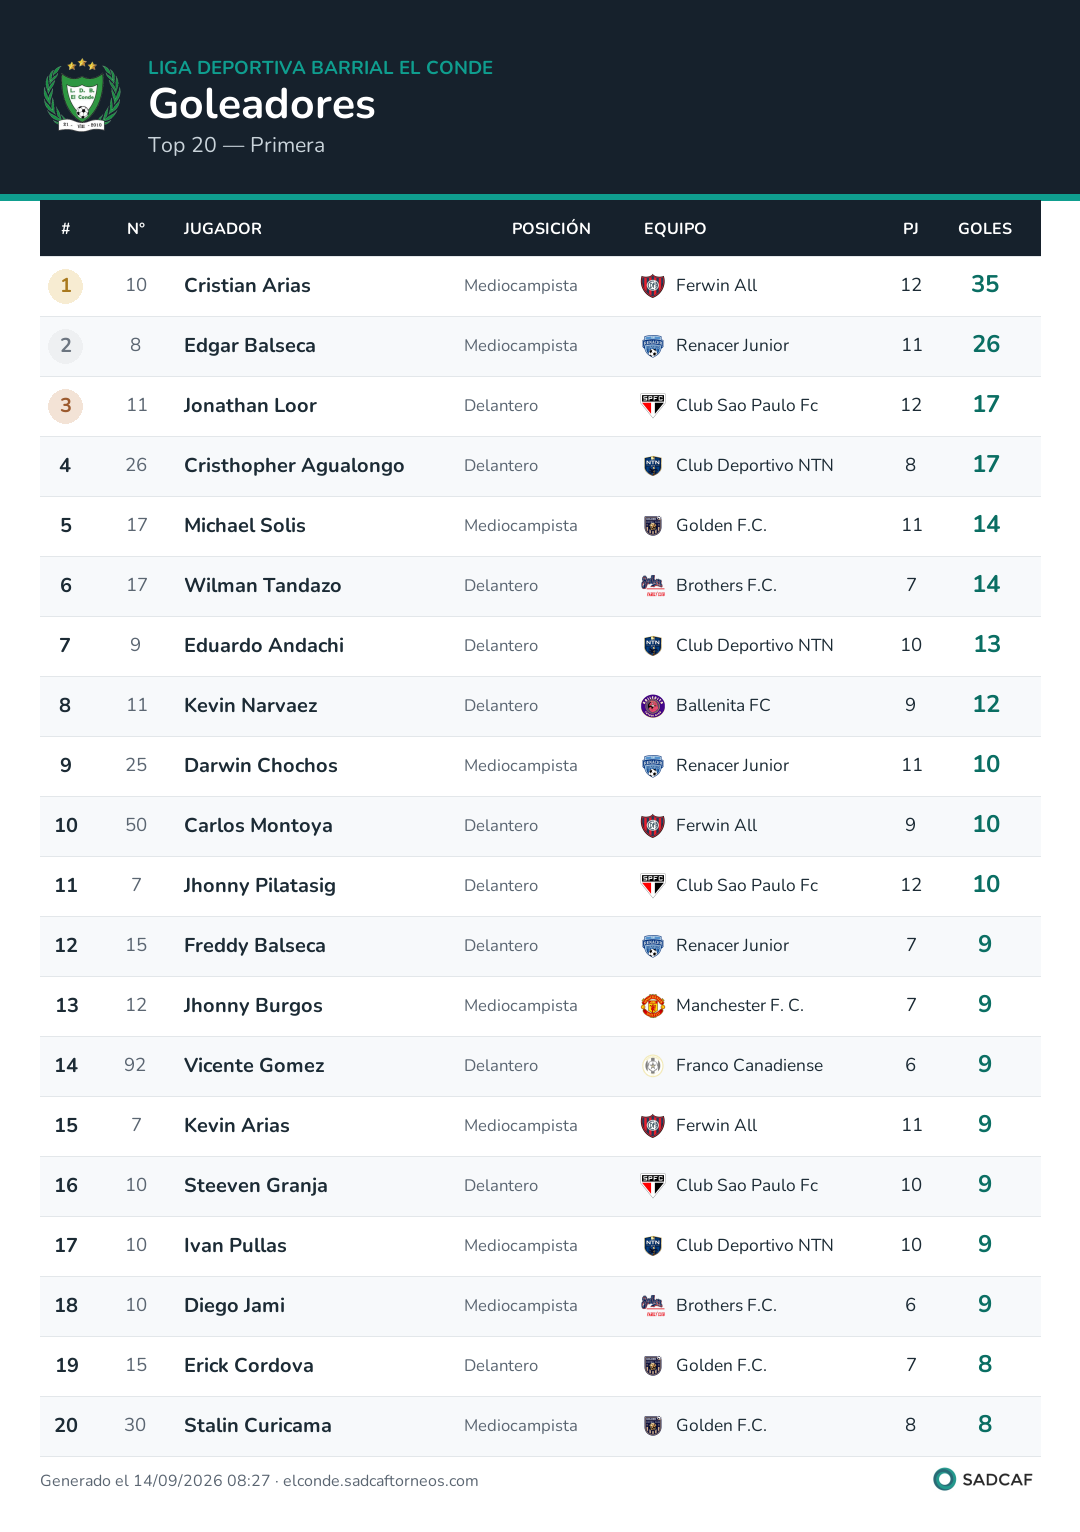
Task: Click Club Deportivo NTN badge beside Cristhopher Agualongo
Action: click(x=653, y=466)
